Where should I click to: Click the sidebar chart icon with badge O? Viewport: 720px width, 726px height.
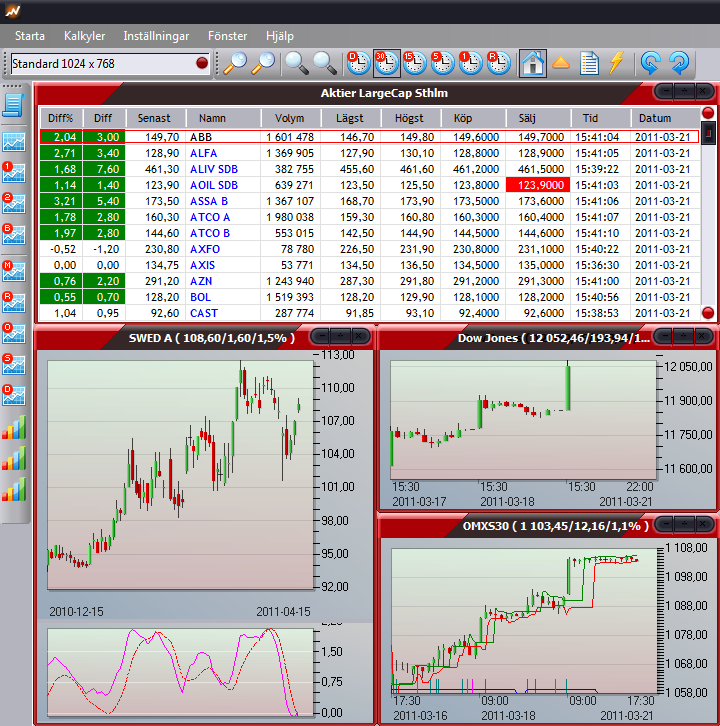pyautogui.click(x=14, y=333)
